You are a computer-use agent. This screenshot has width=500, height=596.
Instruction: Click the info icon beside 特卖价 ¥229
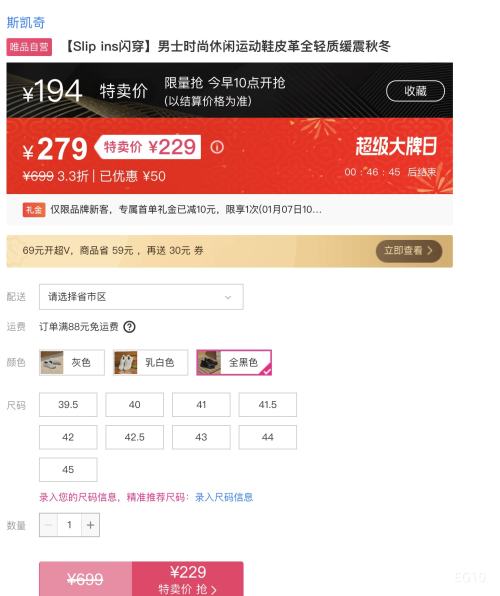pyautogui.click(x=217, y=147)
